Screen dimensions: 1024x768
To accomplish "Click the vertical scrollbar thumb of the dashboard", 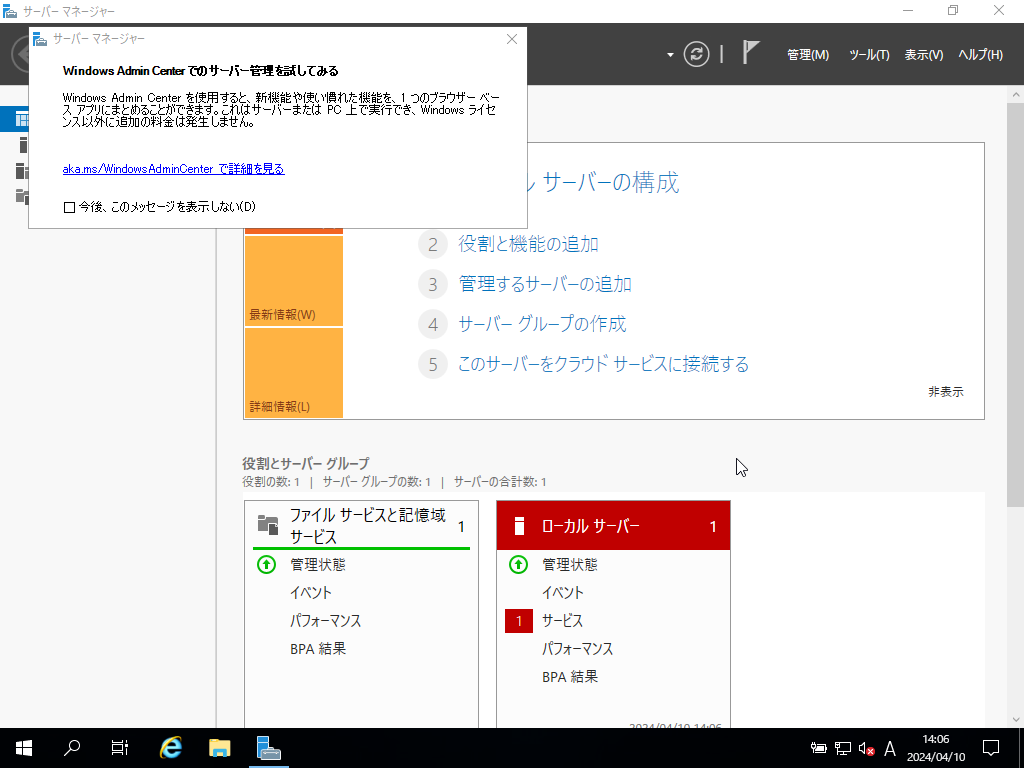I will tap(1016, 304).
